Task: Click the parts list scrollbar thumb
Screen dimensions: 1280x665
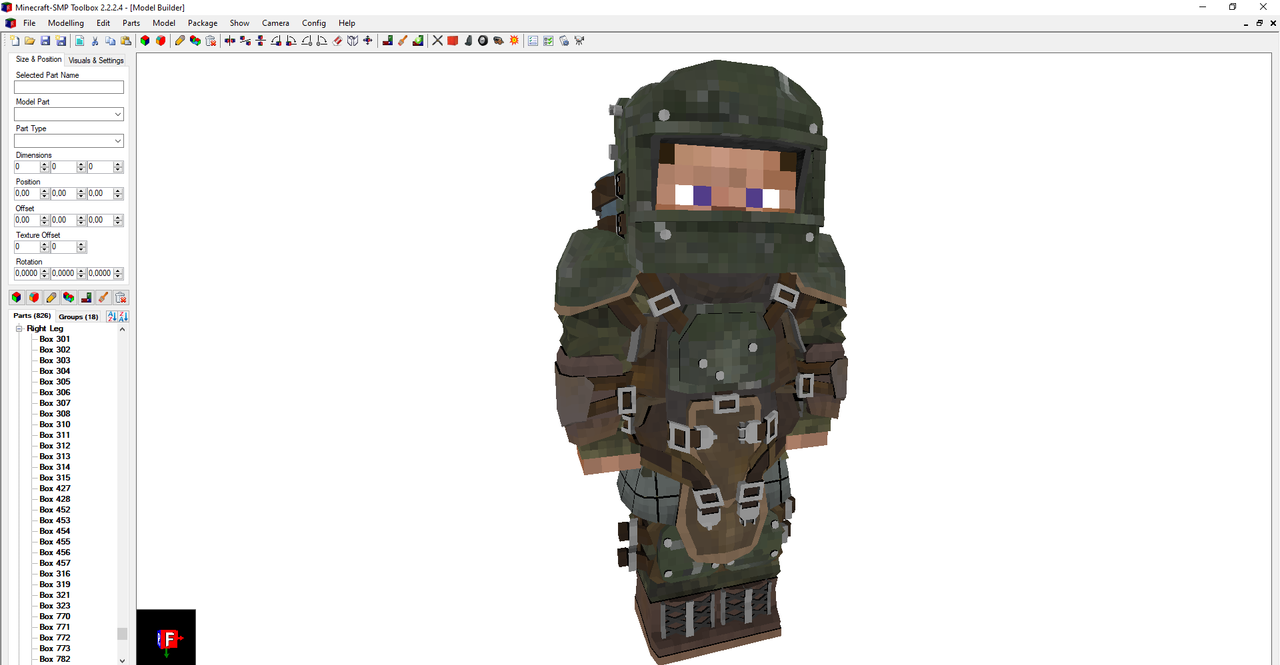Action: click(123, 633)
